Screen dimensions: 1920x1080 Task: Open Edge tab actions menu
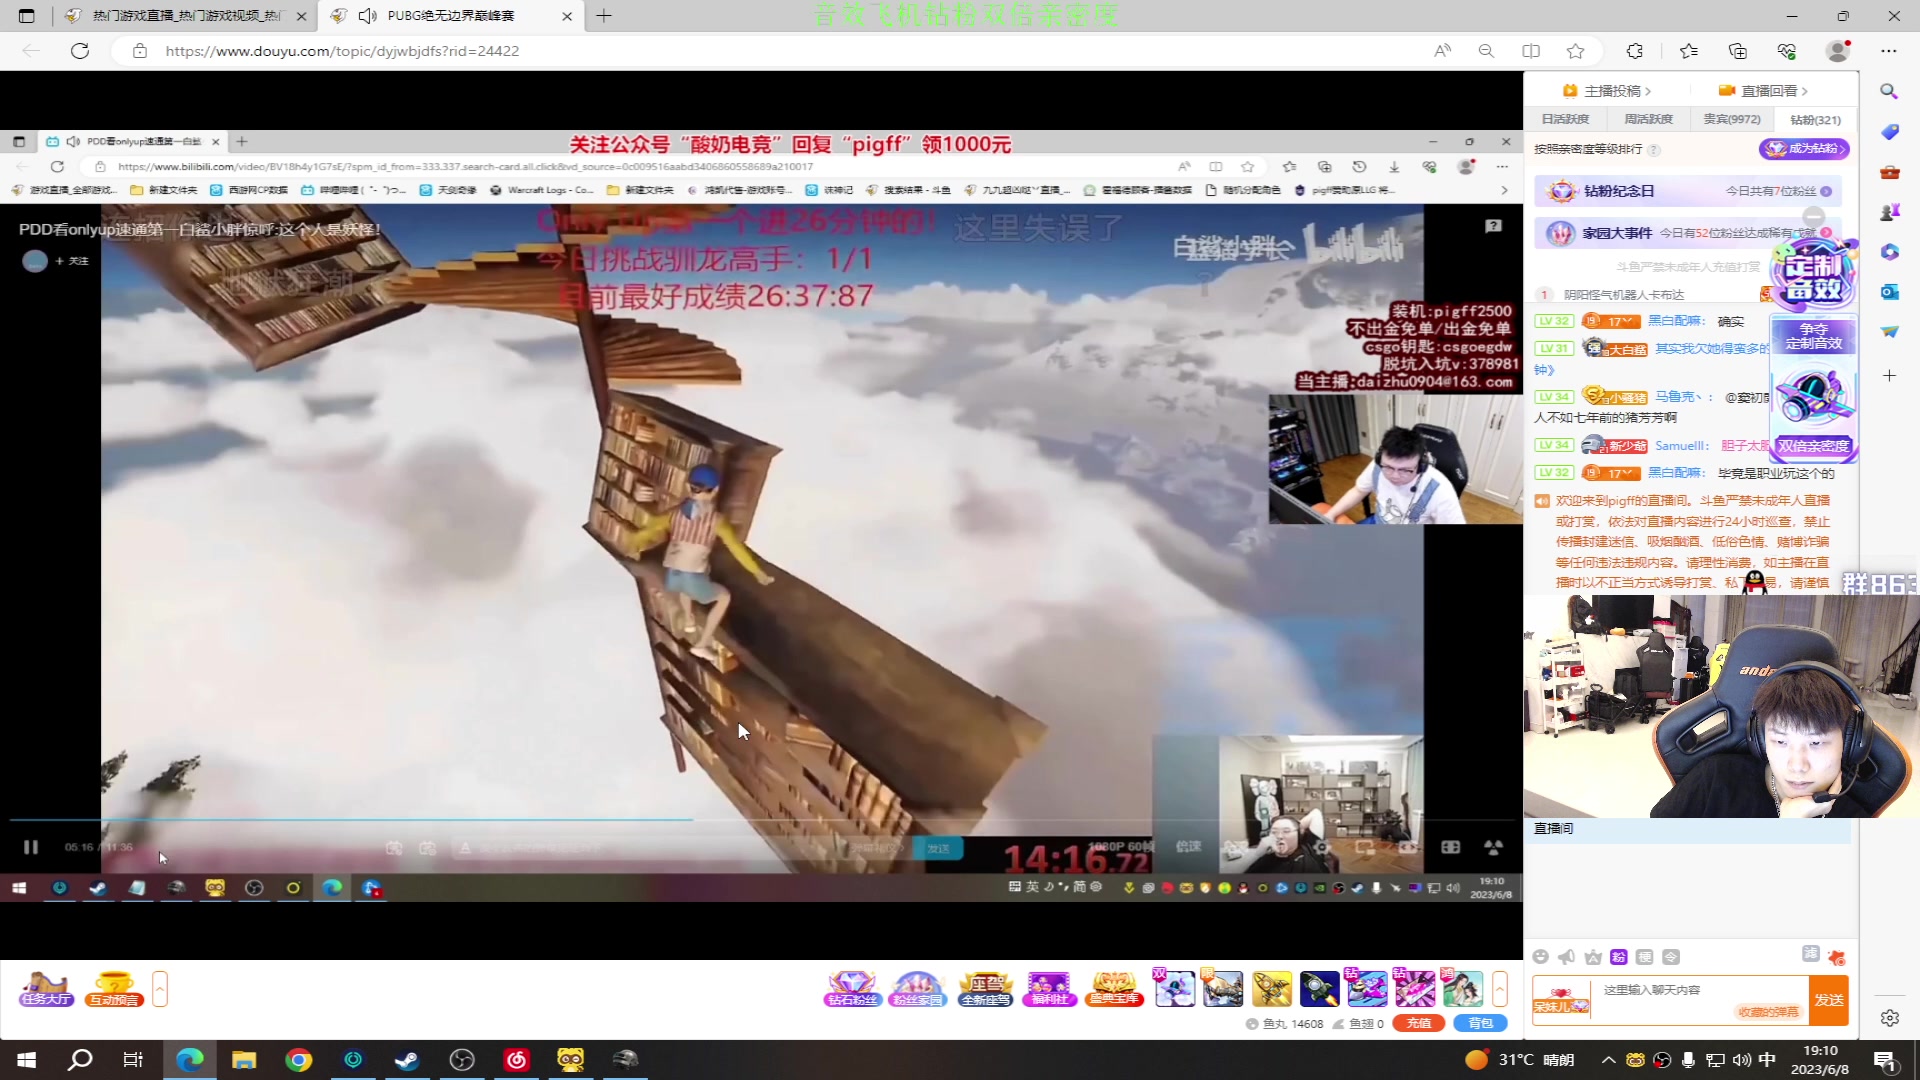(x=27, y=16)
